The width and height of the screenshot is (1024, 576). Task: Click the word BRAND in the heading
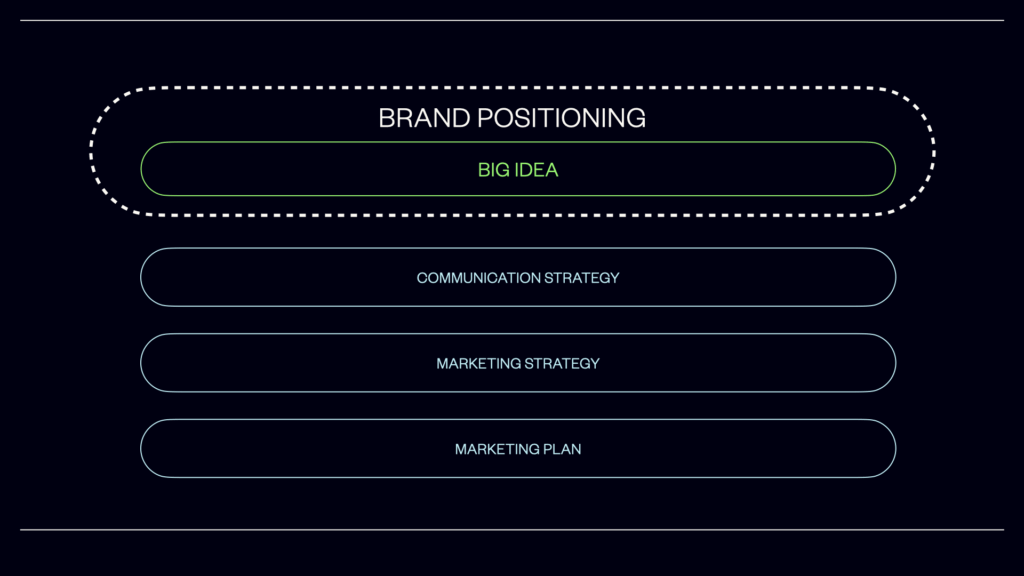click(x=424, y=118)
